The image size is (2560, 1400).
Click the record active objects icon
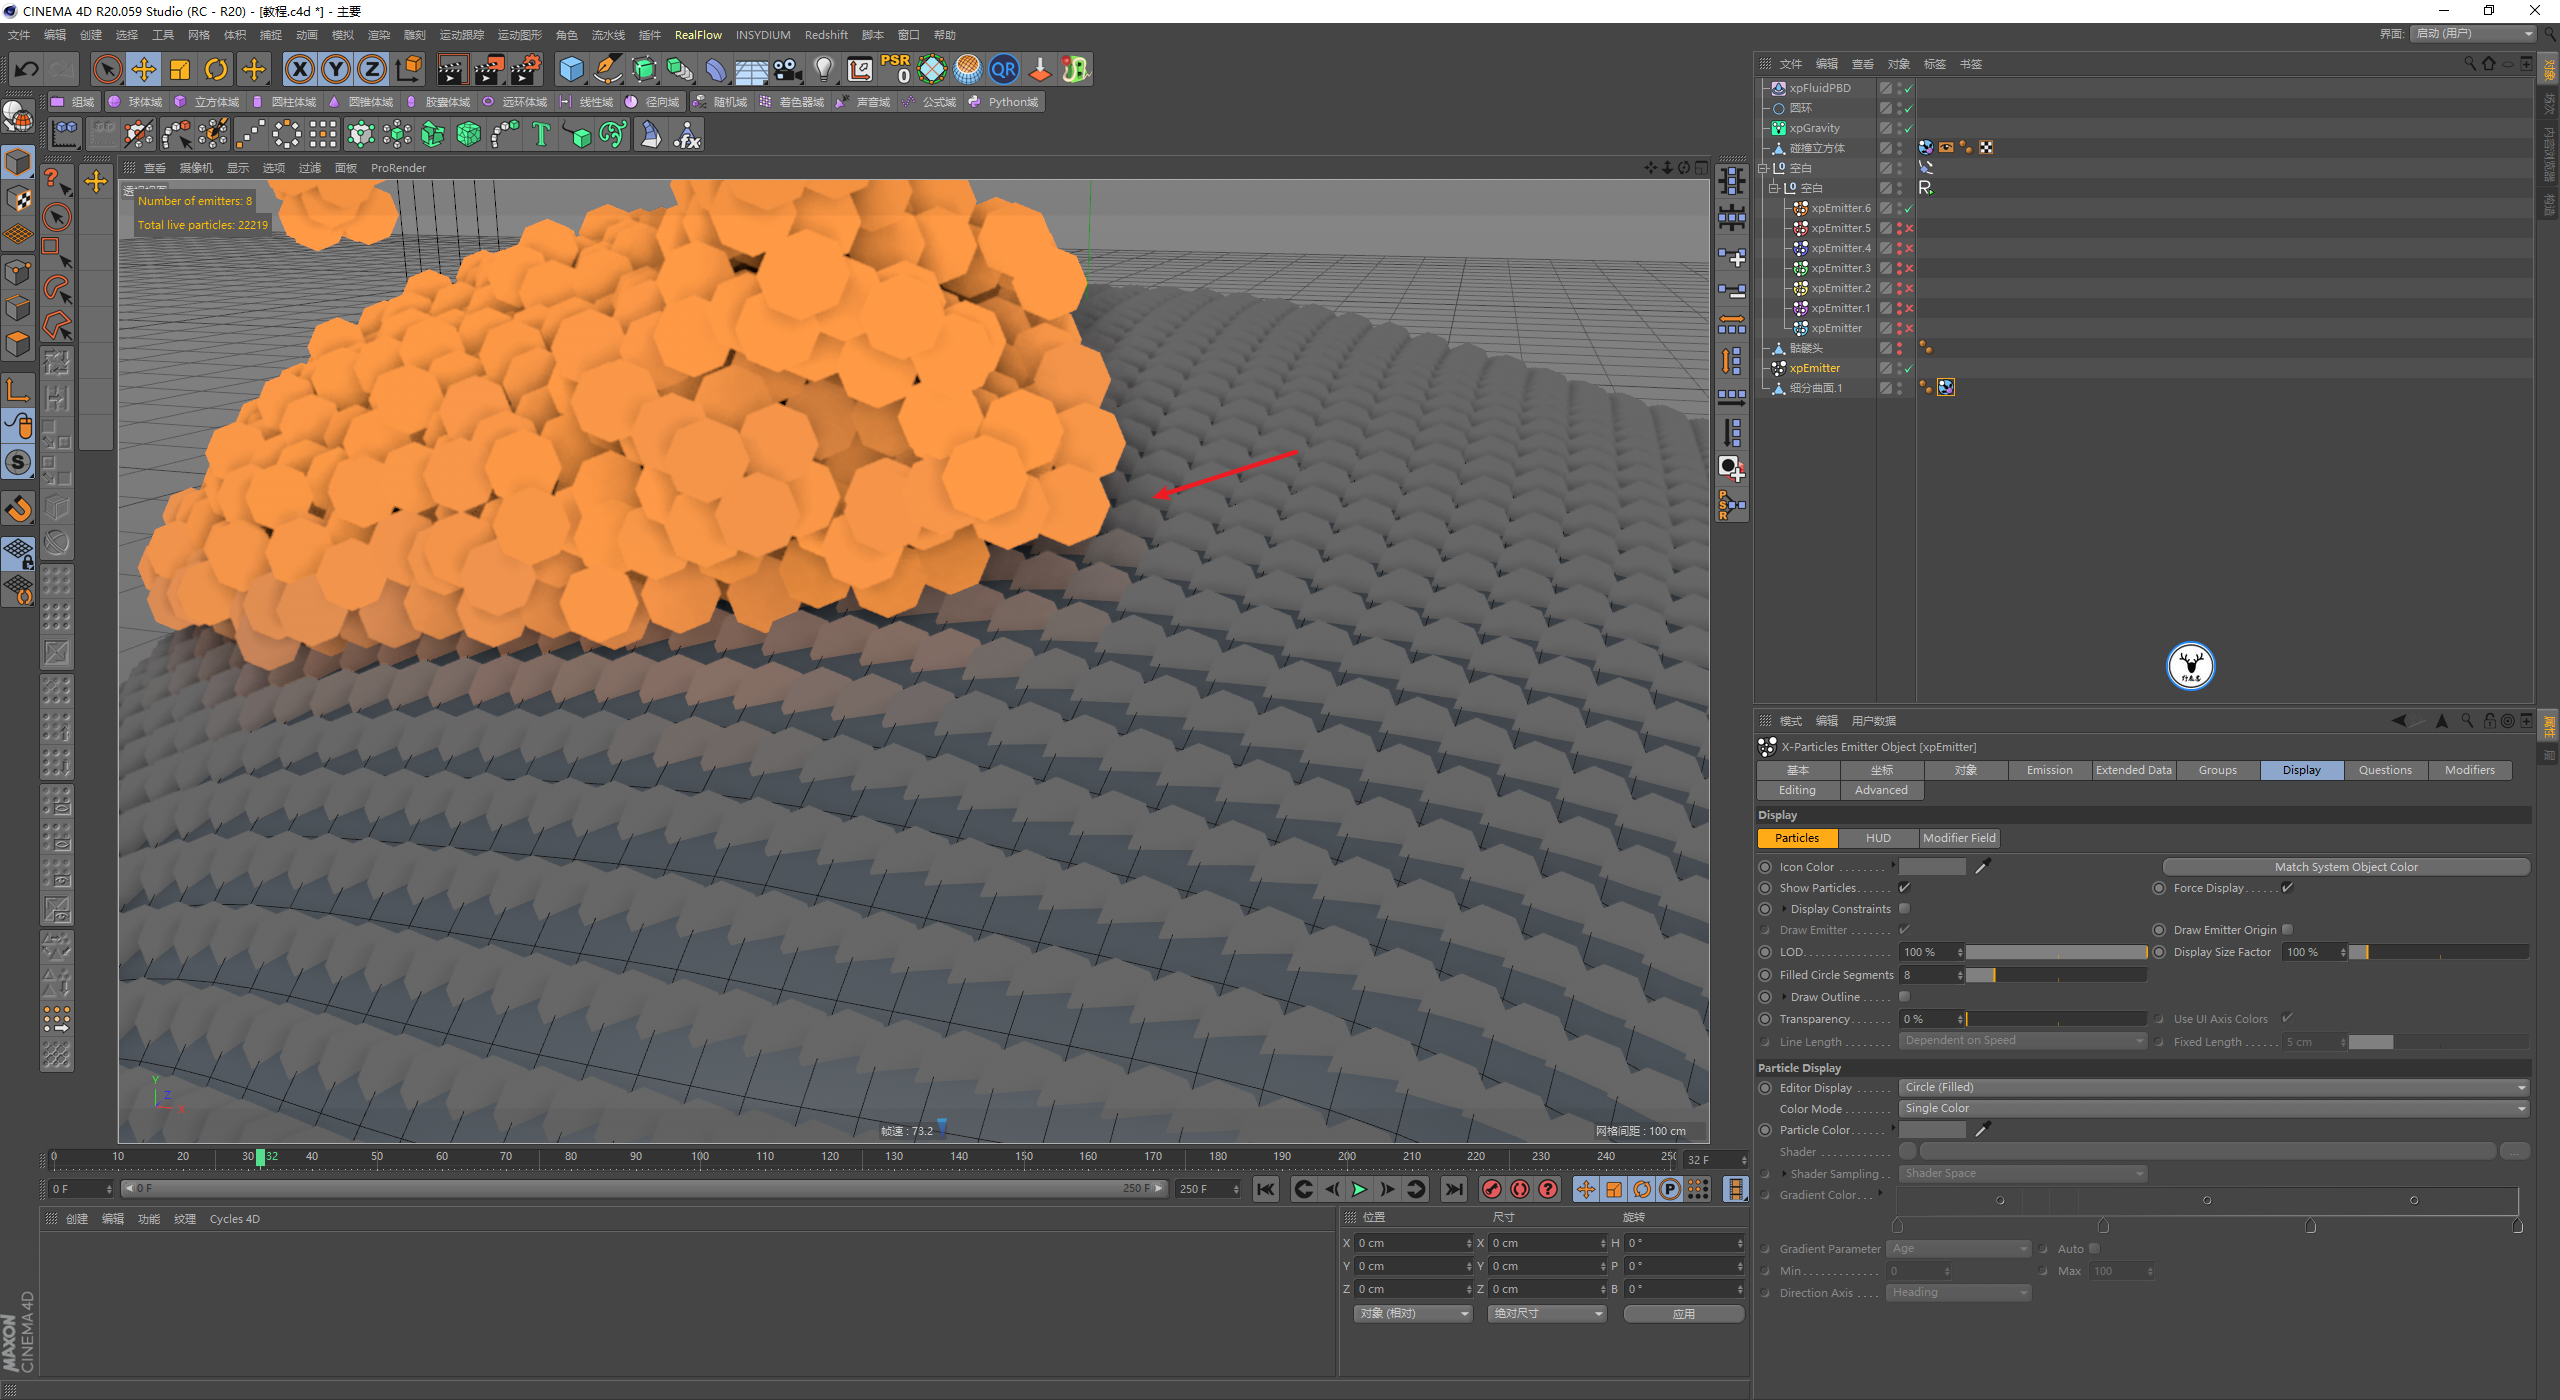point(1491,1189)
